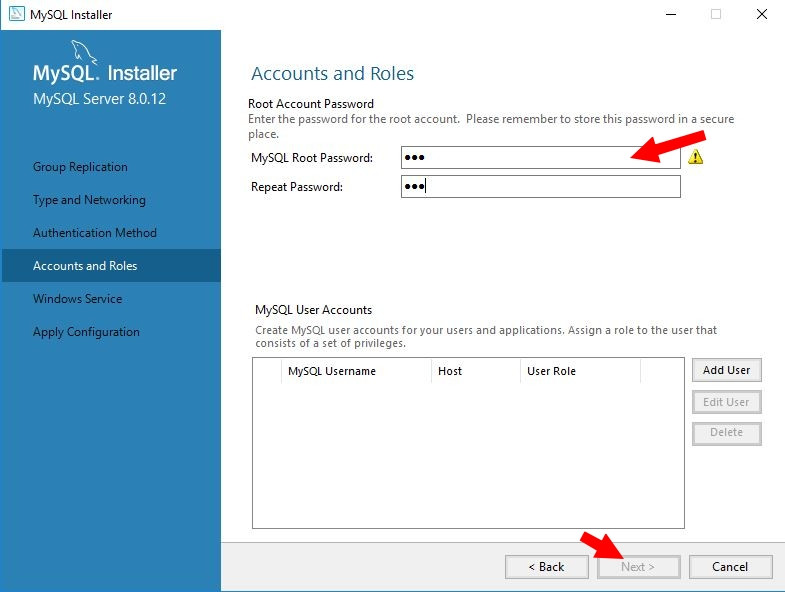Click the Delete user button

click(726, 433)
